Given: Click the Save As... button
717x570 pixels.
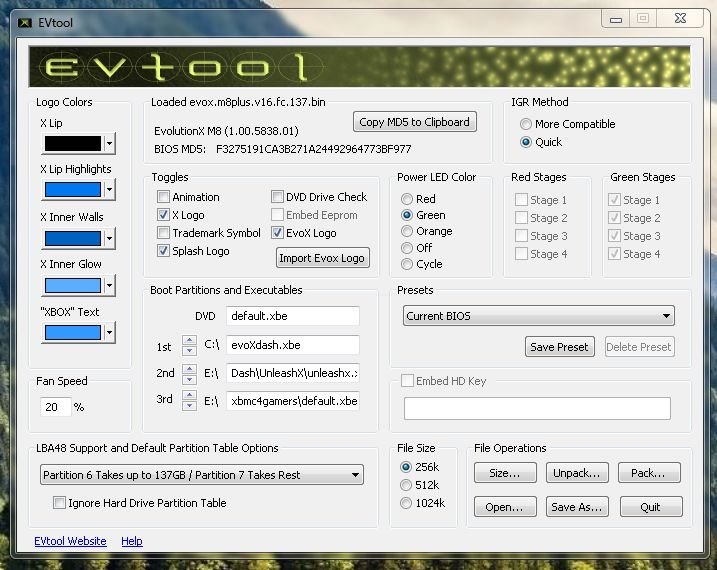Looking at the screenshot, I should tap(577, 506).
